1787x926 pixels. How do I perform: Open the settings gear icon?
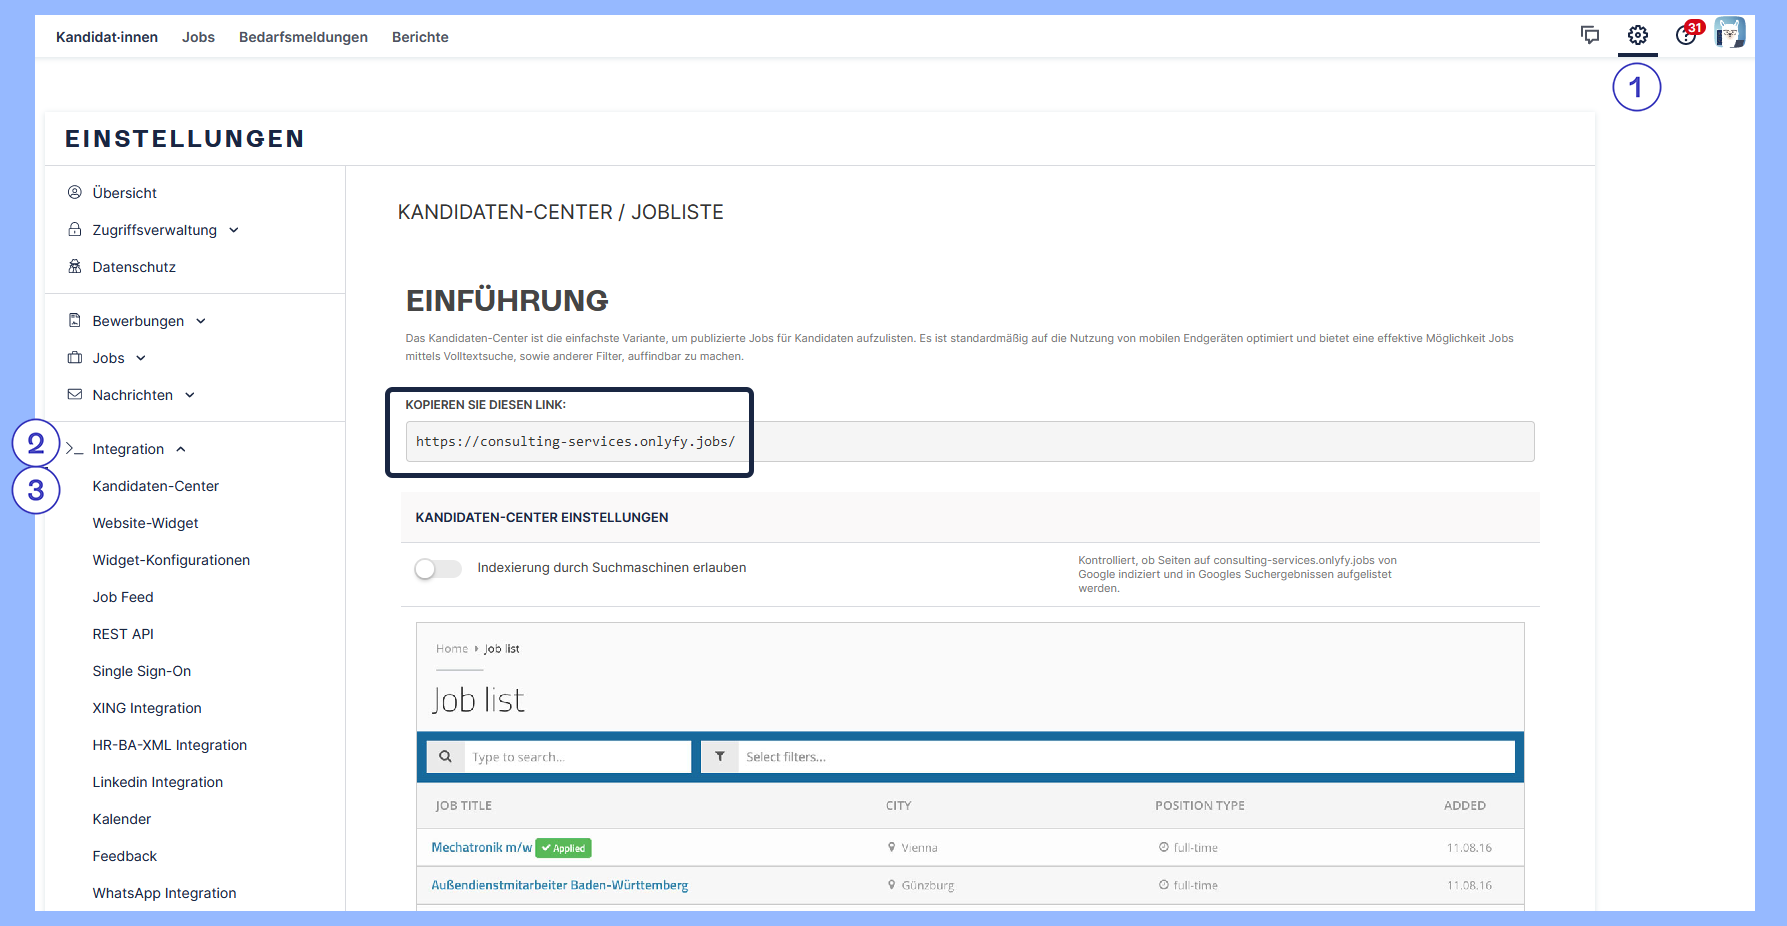pos(1637,36)
